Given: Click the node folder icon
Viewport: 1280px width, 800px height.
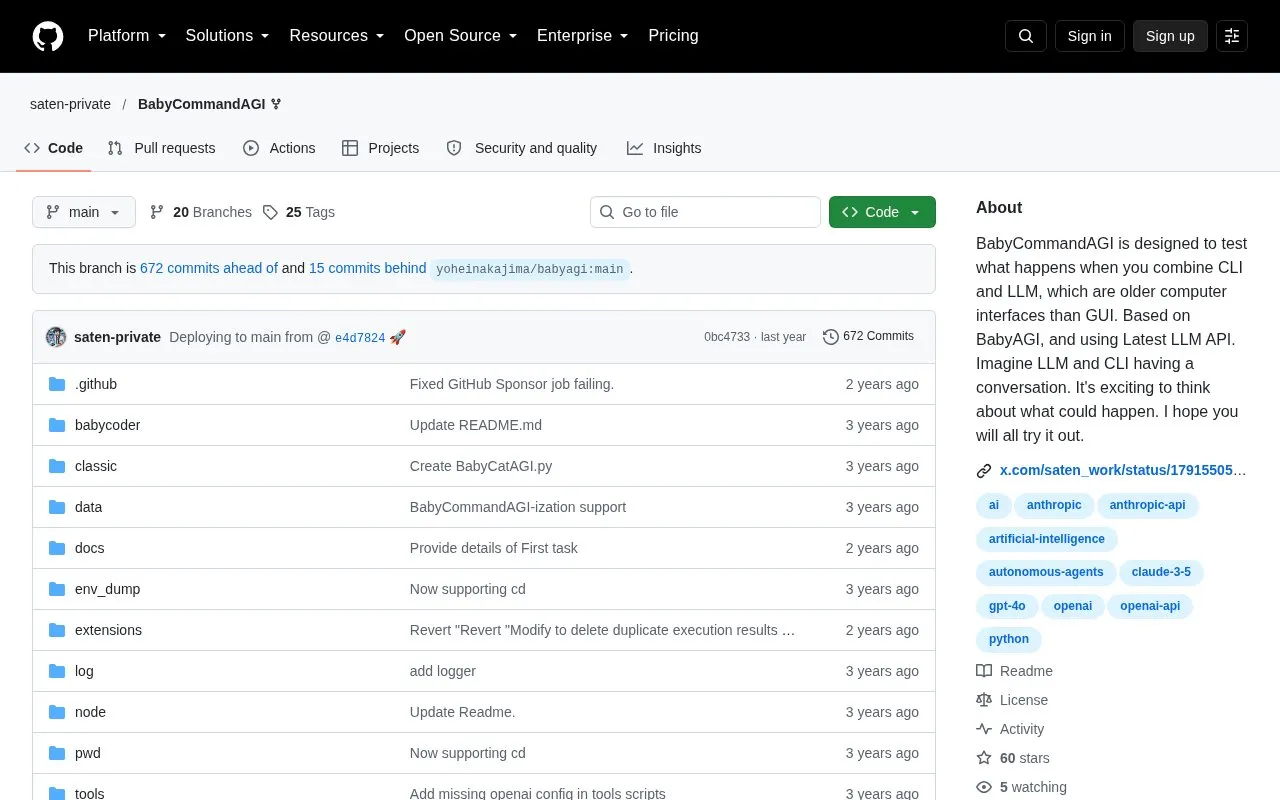Looking at the screenshot, I should coord(57,712).
